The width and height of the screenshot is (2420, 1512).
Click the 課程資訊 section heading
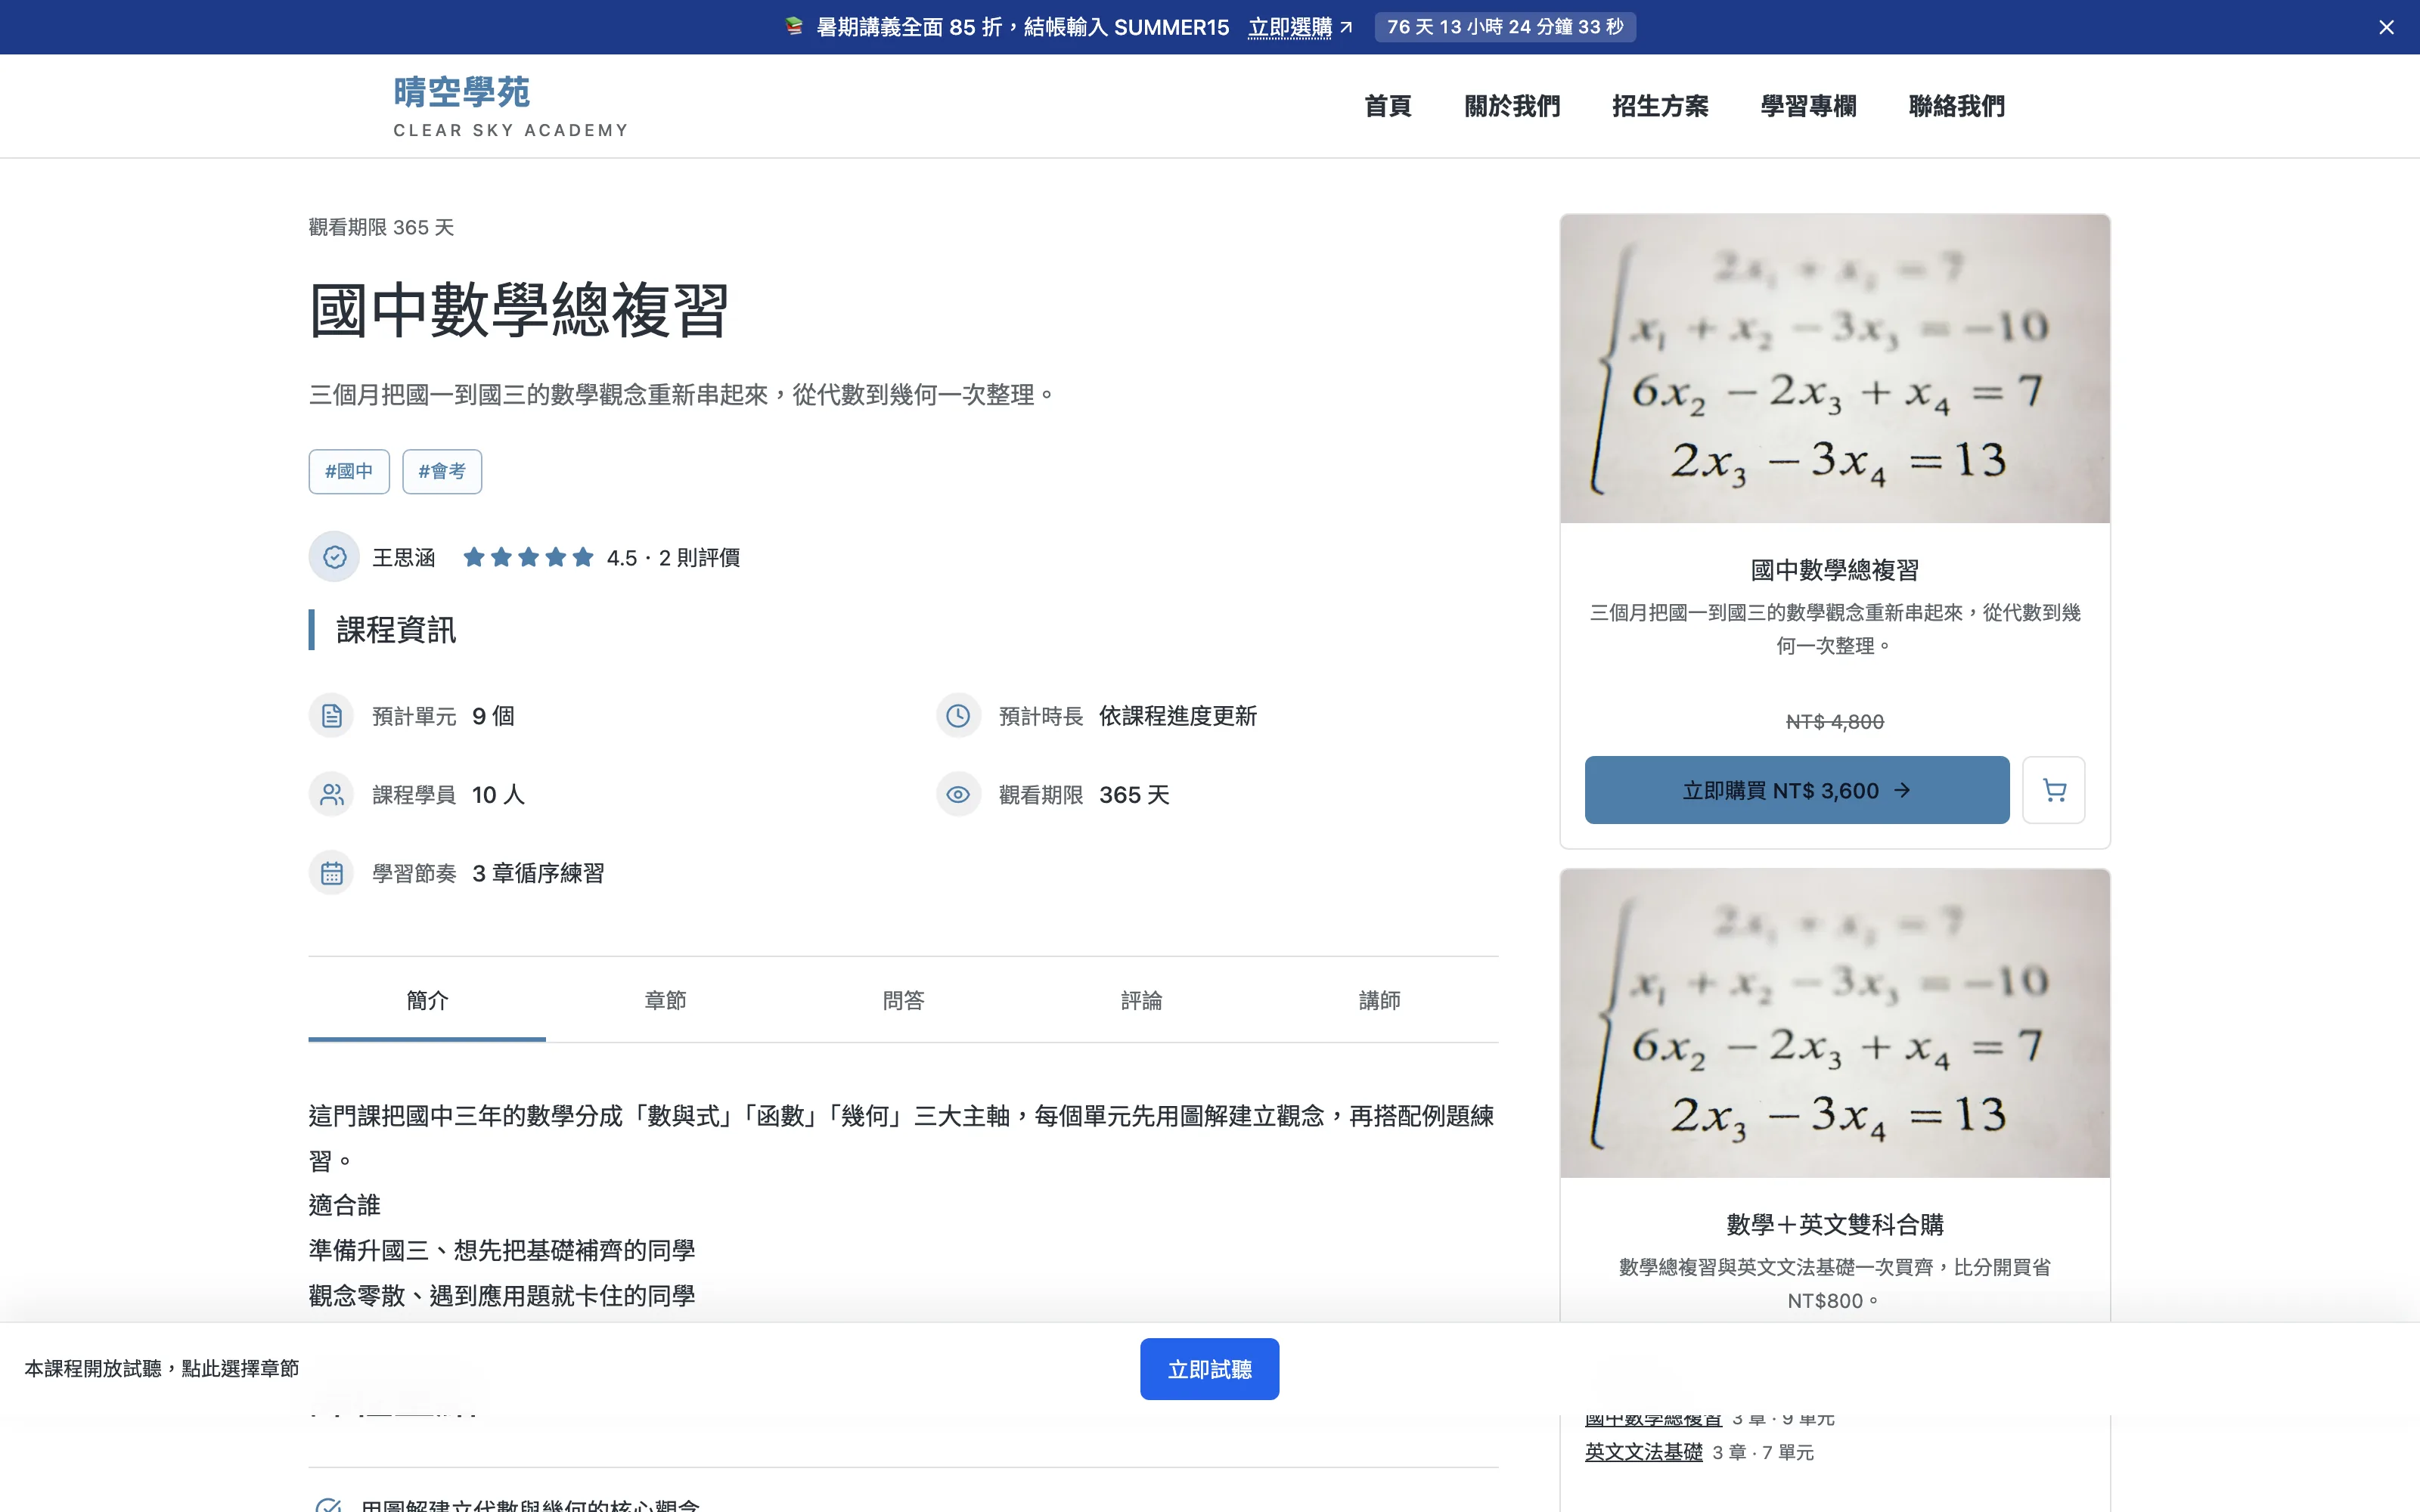point(396,630)
